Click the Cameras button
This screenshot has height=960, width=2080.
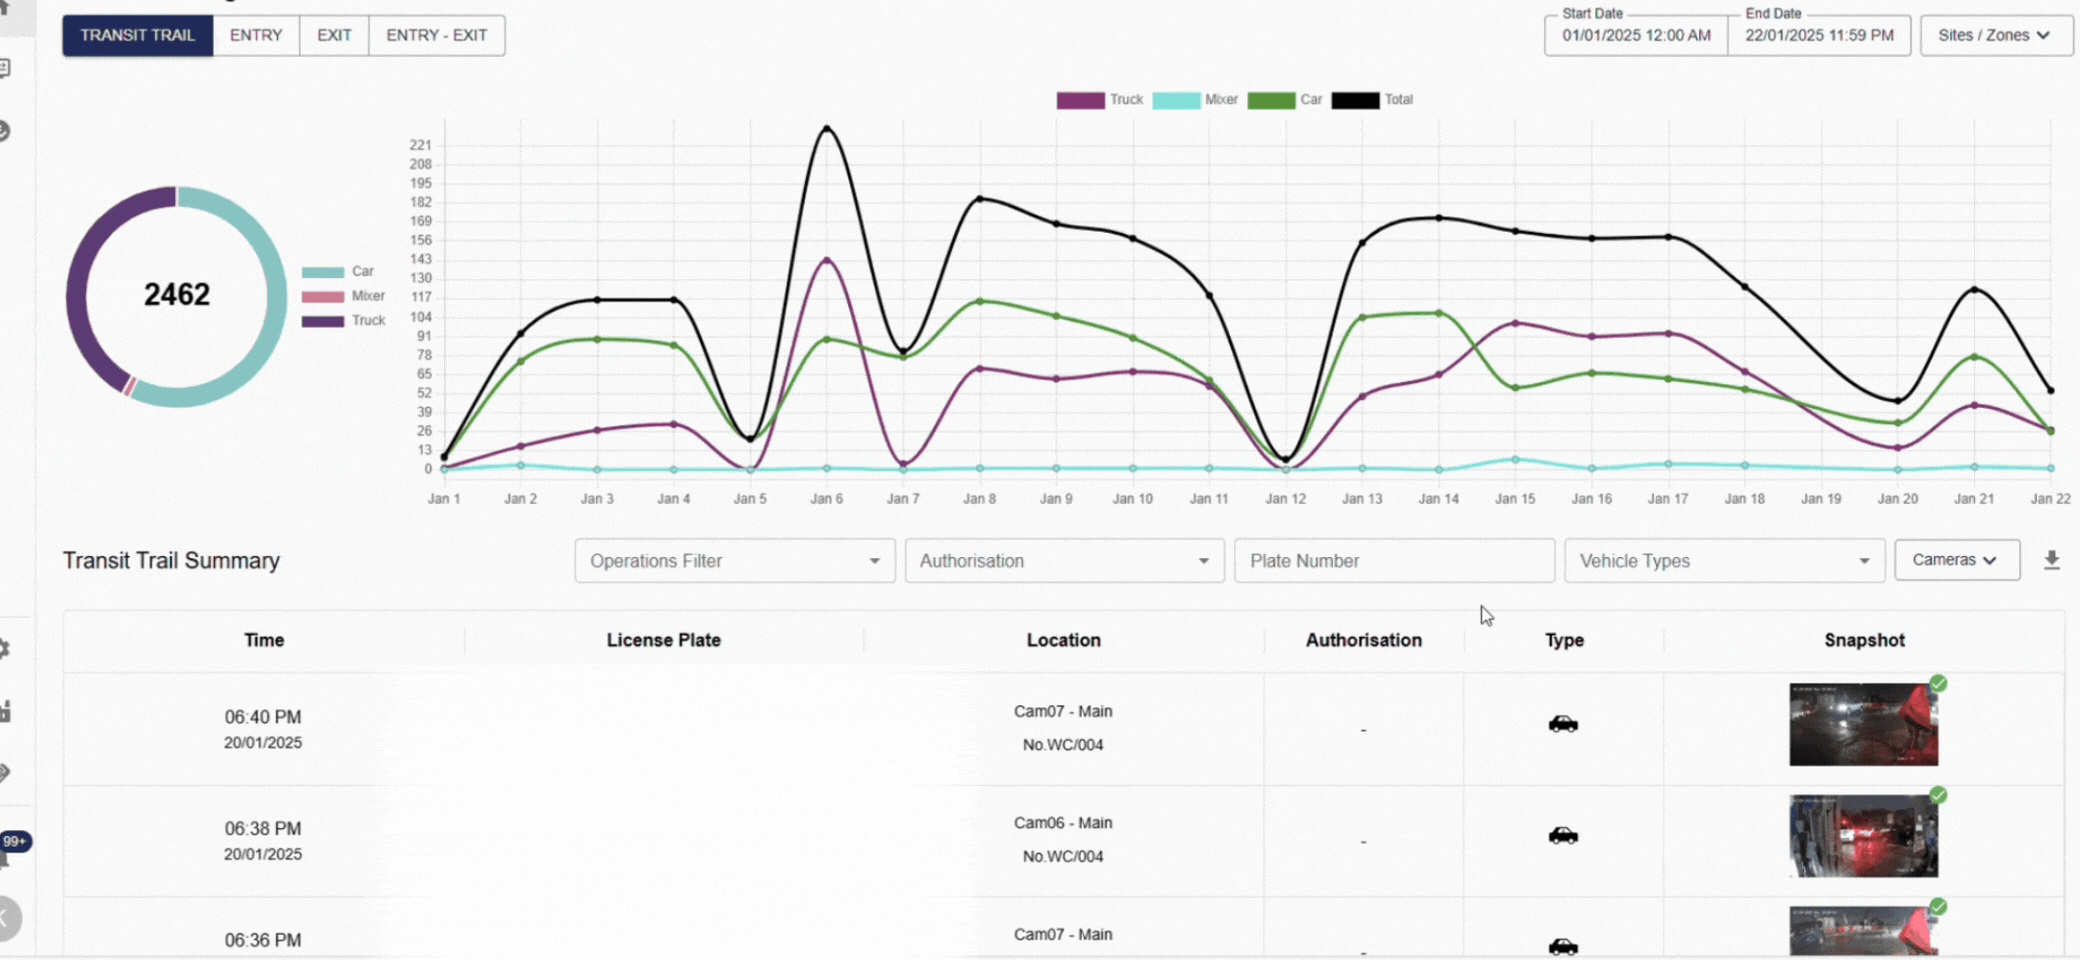1955,560
